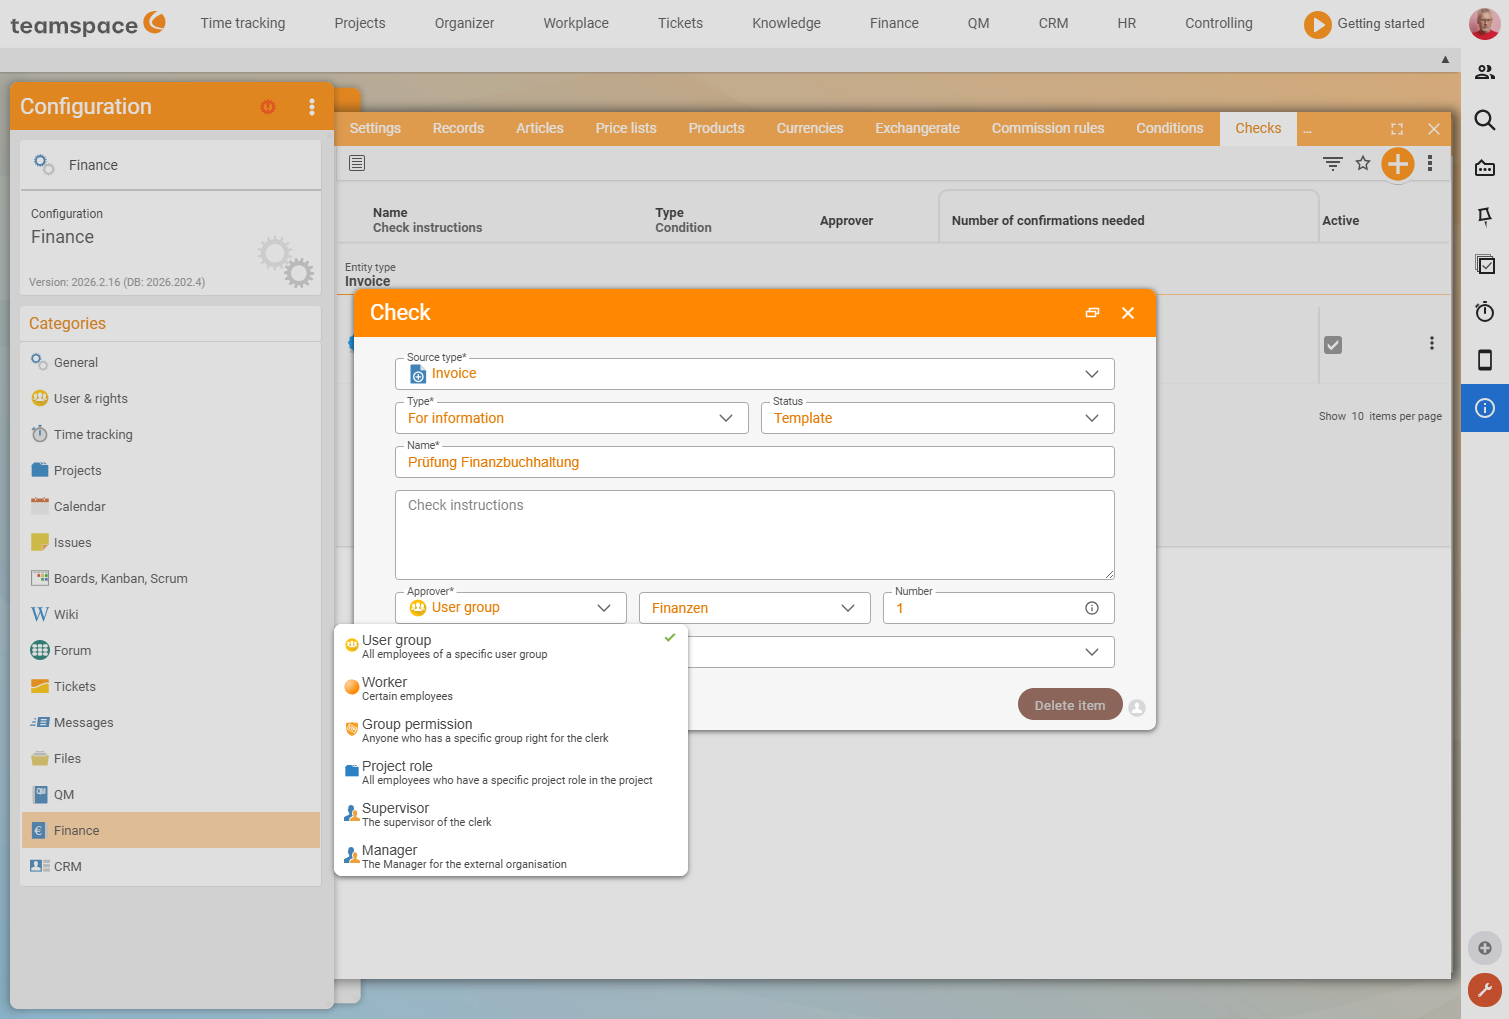This screenshot has width=1509, height=1019.
Task: Open the Status Template dropdown
Action: (938, 418)
